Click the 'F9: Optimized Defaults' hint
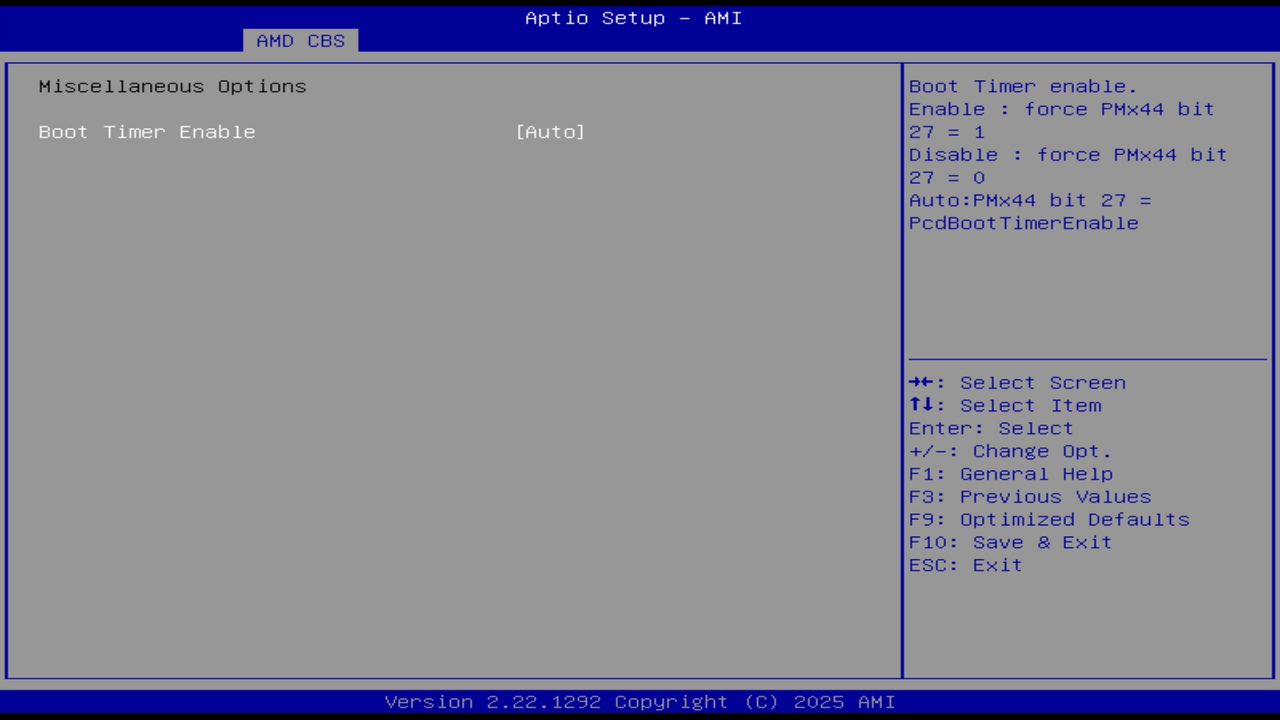 pos(1049,520)
